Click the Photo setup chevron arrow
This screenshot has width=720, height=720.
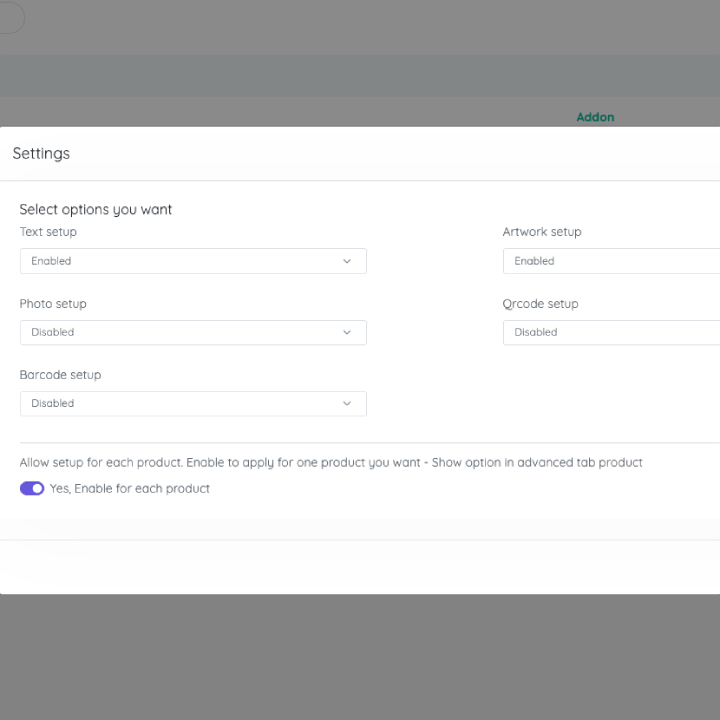[347, 332]
